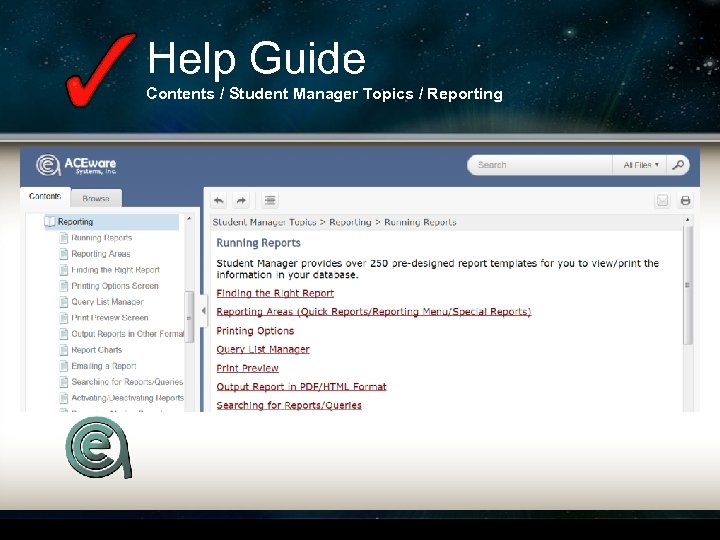Click the magnifying glass search icon
Image resolution: width=720 pixels, height=540 pixels.
pyautogui.click(x=678, y=165)
